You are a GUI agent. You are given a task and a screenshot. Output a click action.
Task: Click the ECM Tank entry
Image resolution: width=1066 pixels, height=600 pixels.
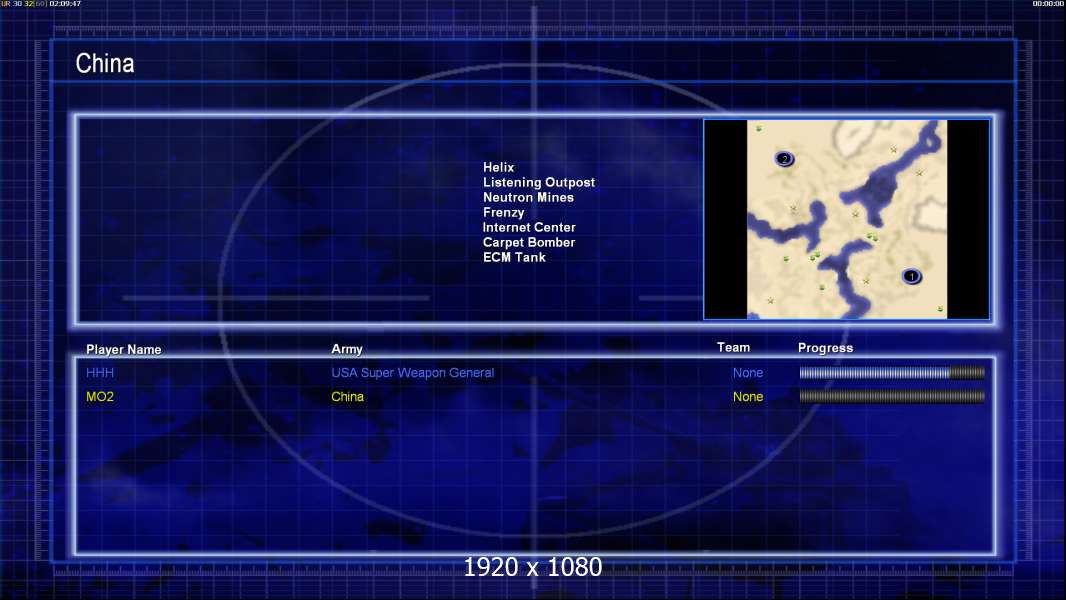coord(514,257)
